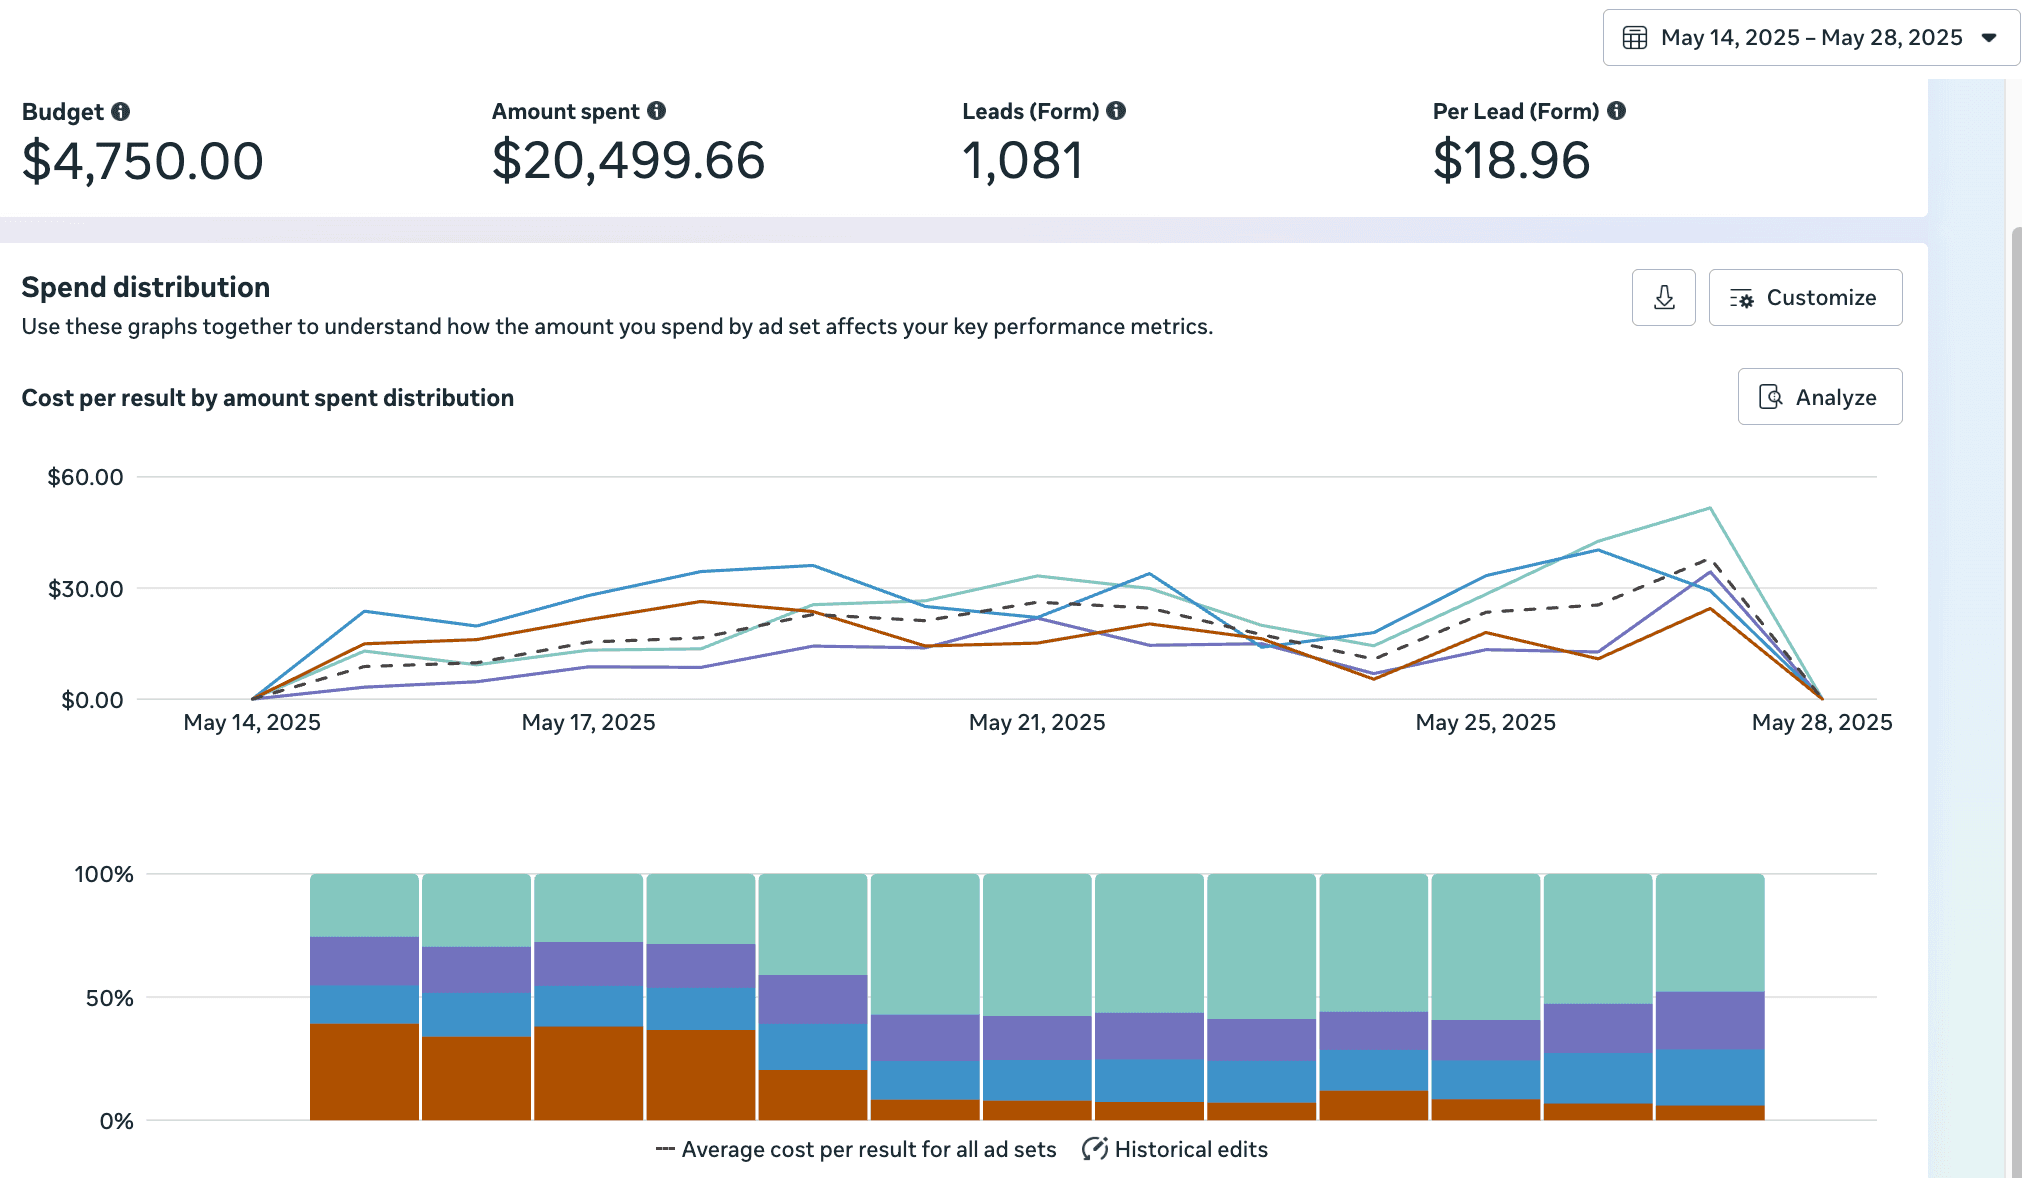This screenshot has height=1178, width=2022.
Task: Click the $20,499.66 amount spent value
Action: click(x=628, y=161)
